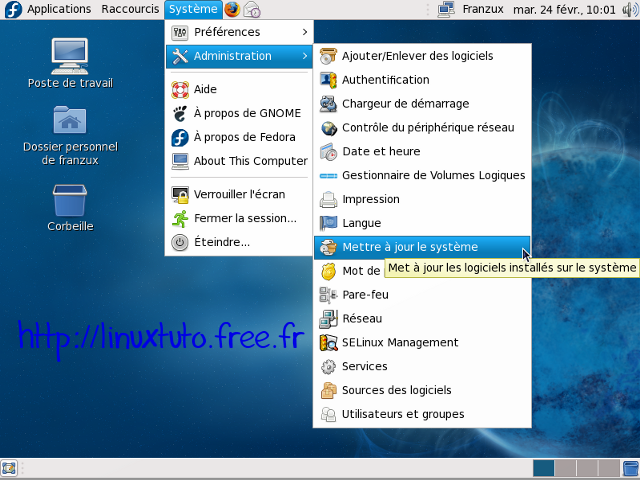640x480 pixels.
Task: Choose À propos de GNOME
Action: [x=239, y=113]
